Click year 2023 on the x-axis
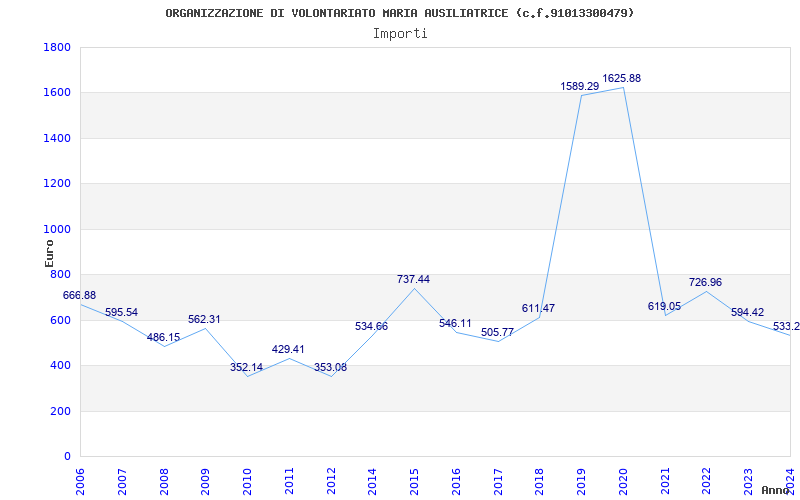 pyautogui.click(x=748, y=481)
